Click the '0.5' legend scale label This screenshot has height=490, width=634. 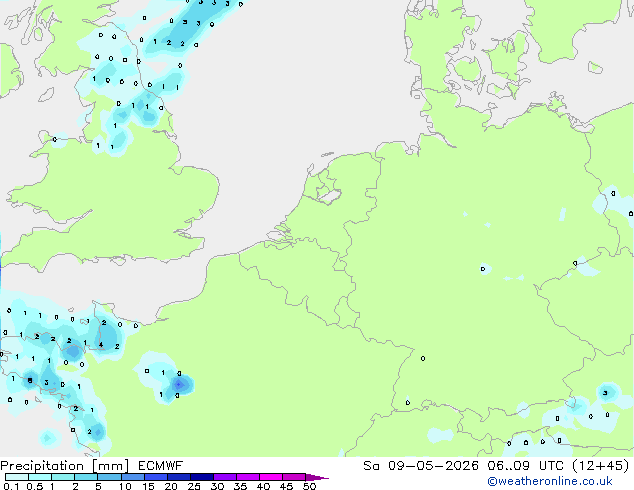pyautogui.click(x=34, y=486)
